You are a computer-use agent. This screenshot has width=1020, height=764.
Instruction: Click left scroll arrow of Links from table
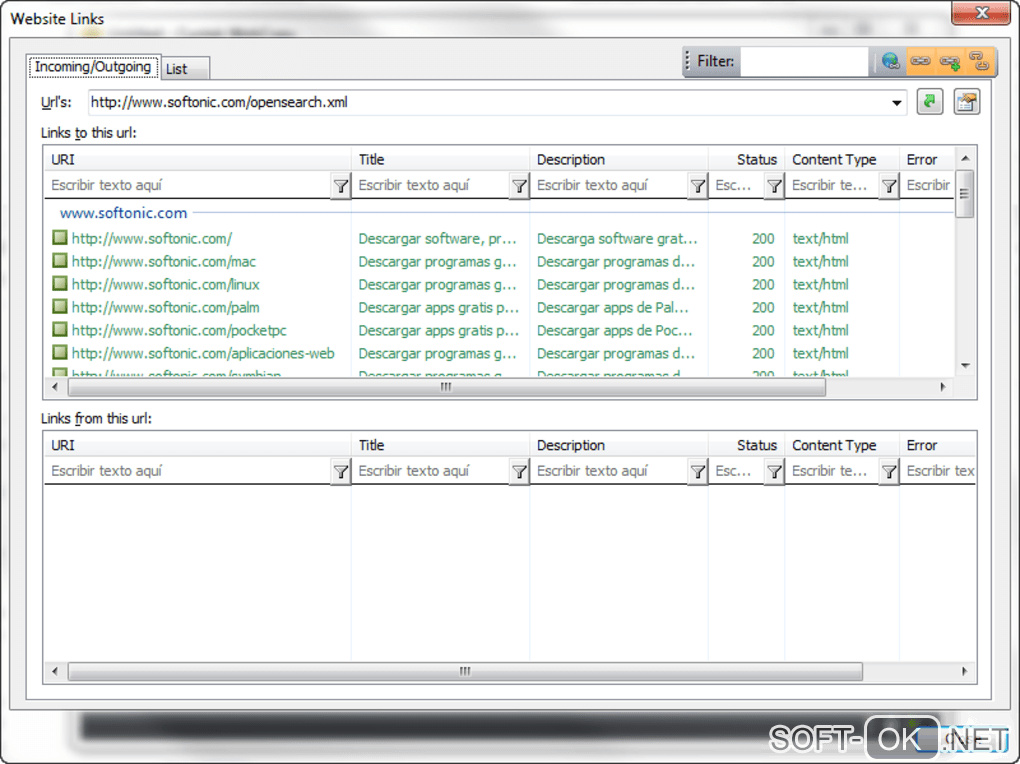click(55, 671)
